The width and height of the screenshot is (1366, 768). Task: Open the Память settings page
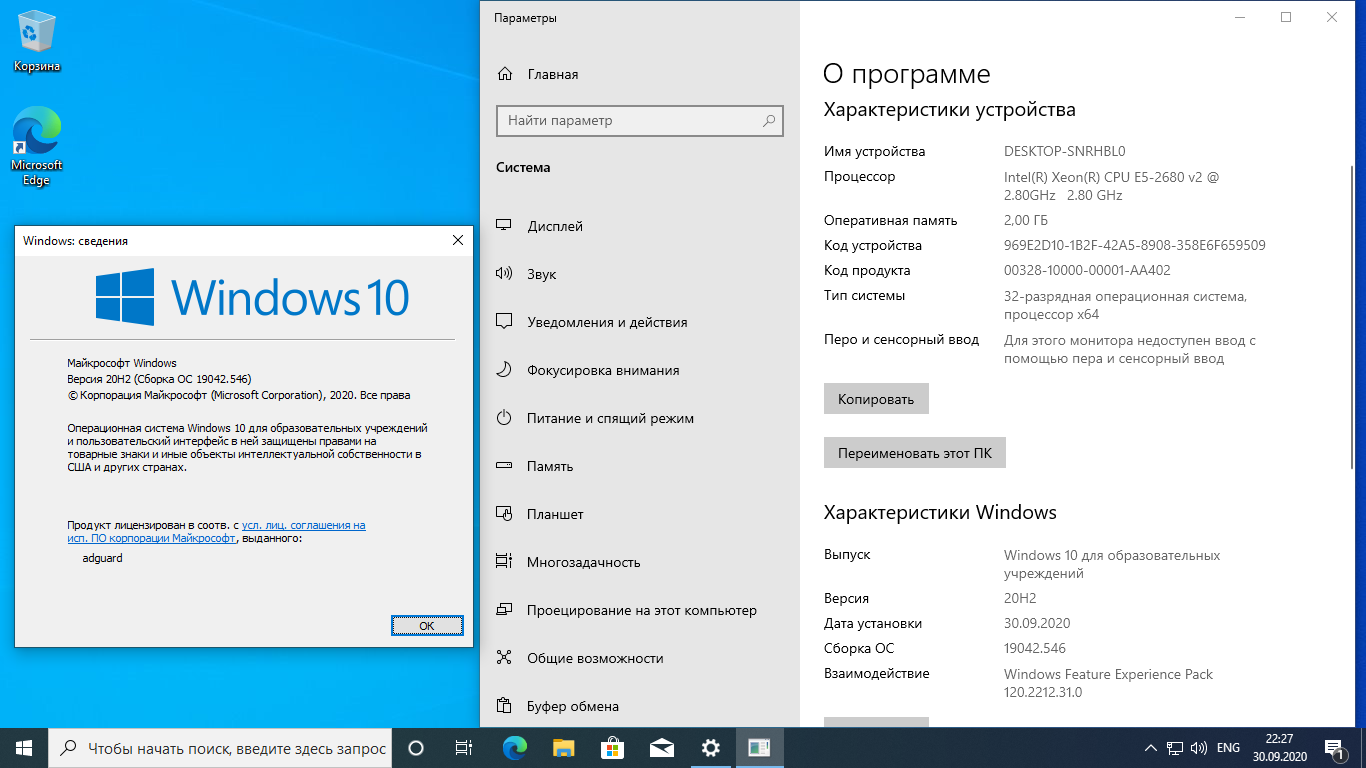click(x=640, y=466)
